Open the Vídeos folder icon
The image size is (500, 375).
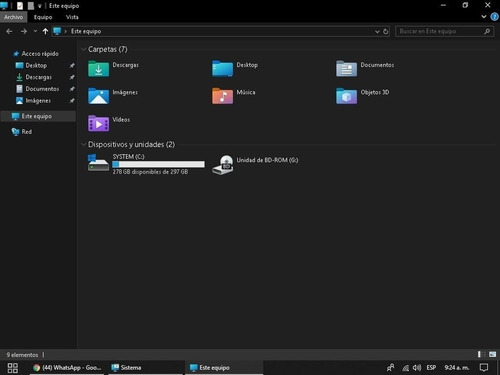[x=98, y=123]
